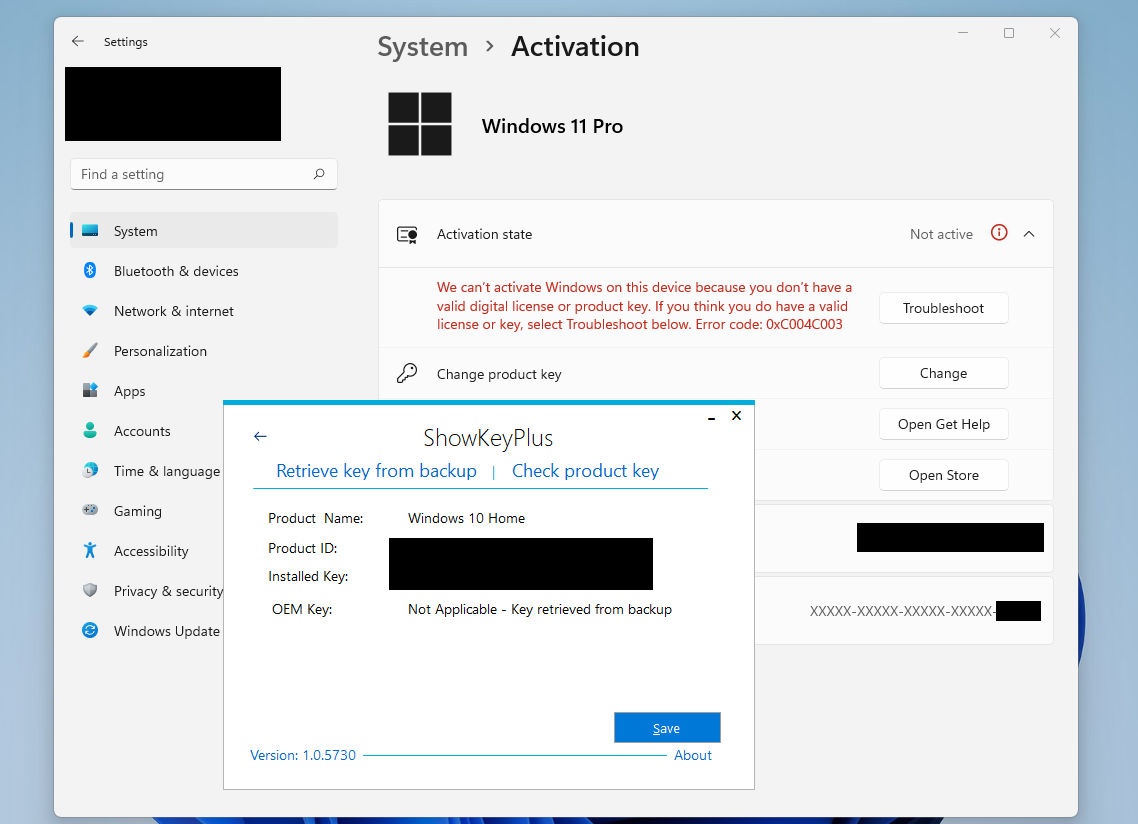Click the Network wifi icon in sidebar
The height and width of the screenshot is (824, 1138).
tap(90, 311)
